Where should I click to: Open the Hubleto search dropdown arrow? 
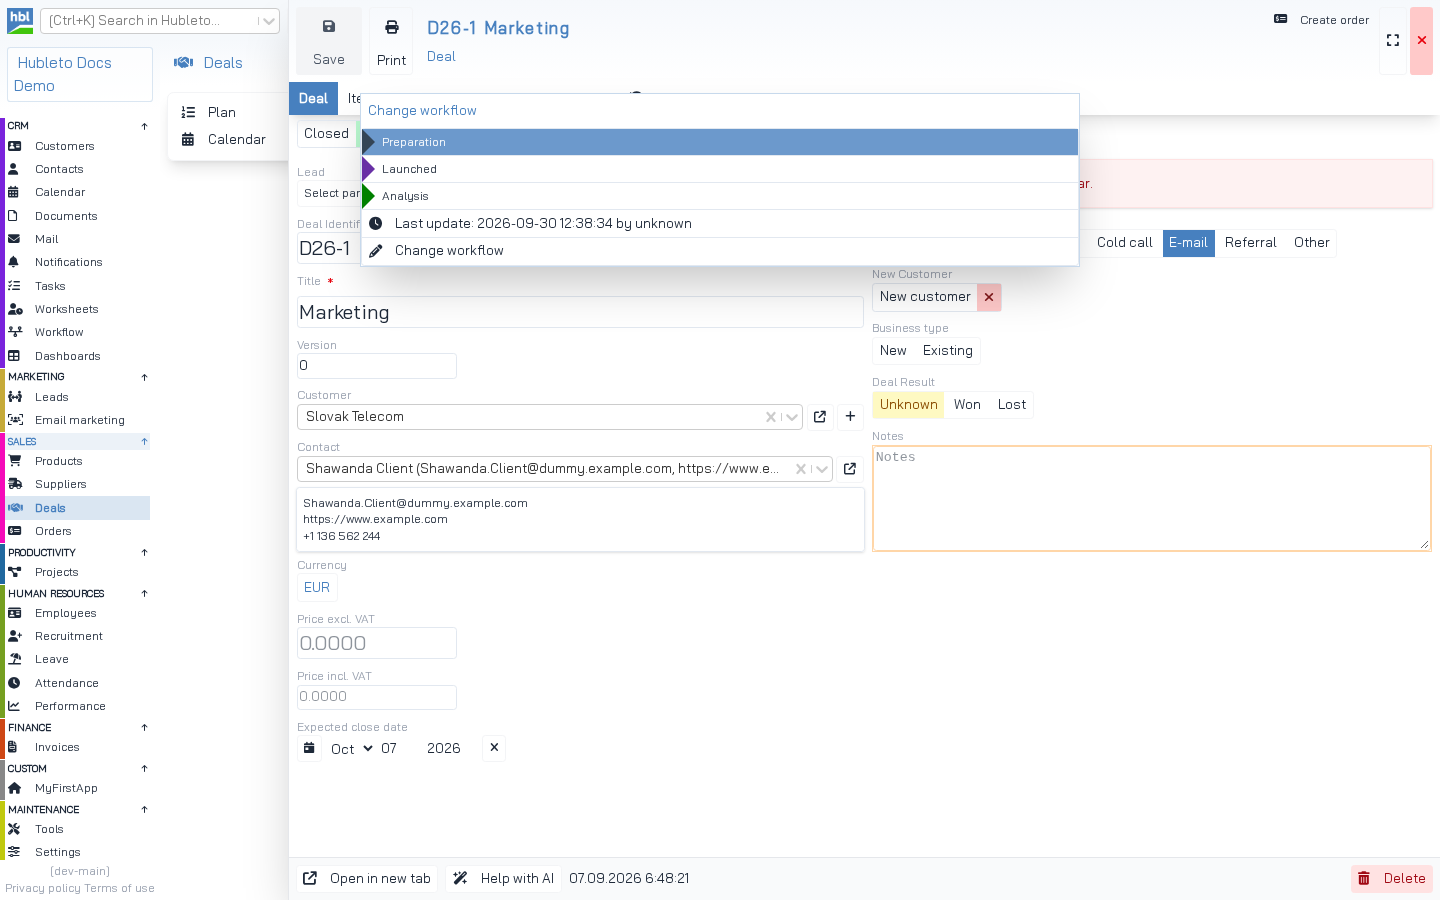(268, 21)
